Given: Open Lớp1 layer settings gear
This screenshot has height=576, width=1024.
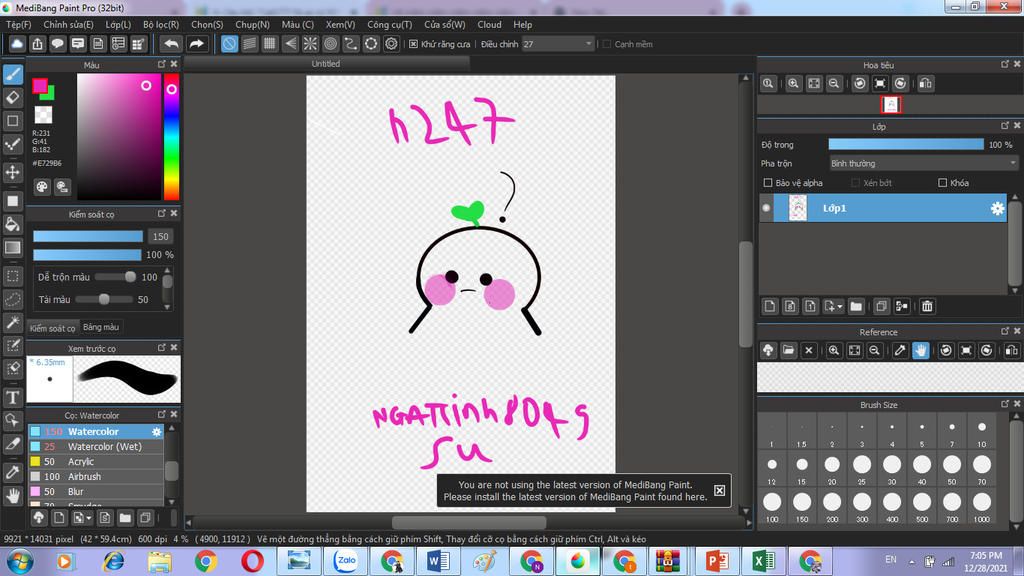Looking at the screenshot, I should coord(997,208).
